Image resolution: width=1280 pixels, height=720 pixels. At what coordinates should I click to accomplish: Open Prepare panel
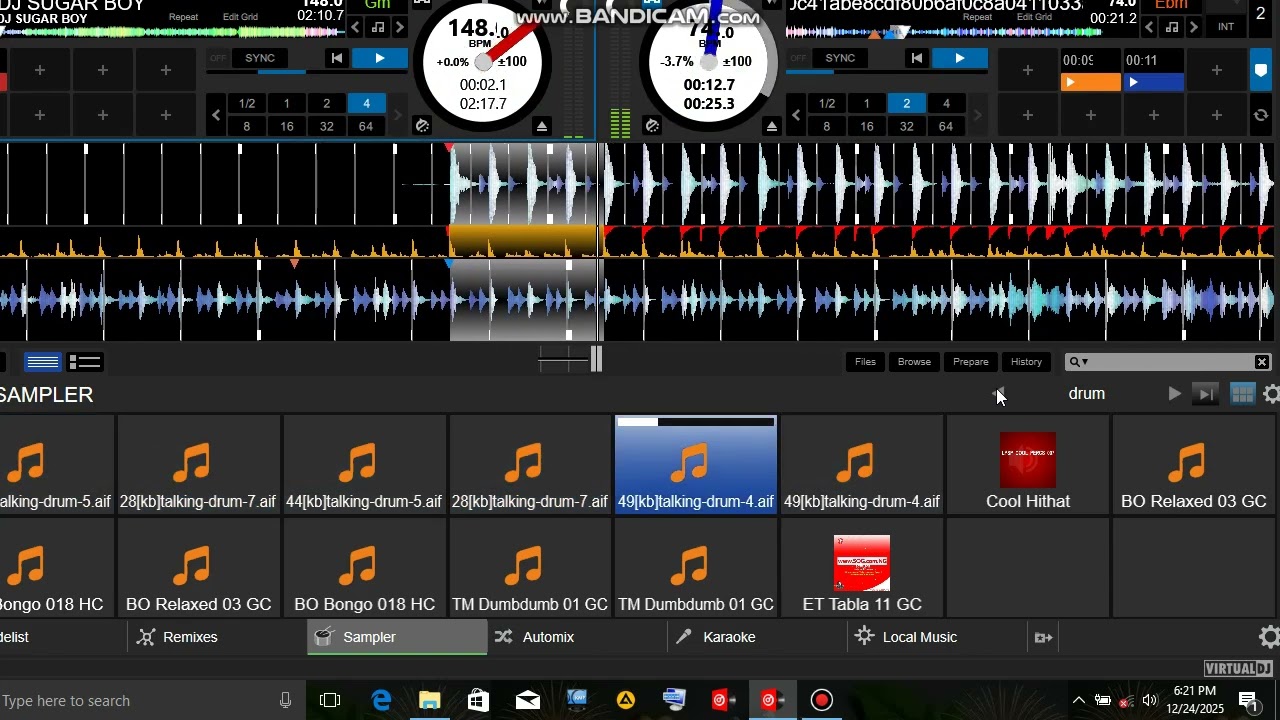(x=970, y=362)
